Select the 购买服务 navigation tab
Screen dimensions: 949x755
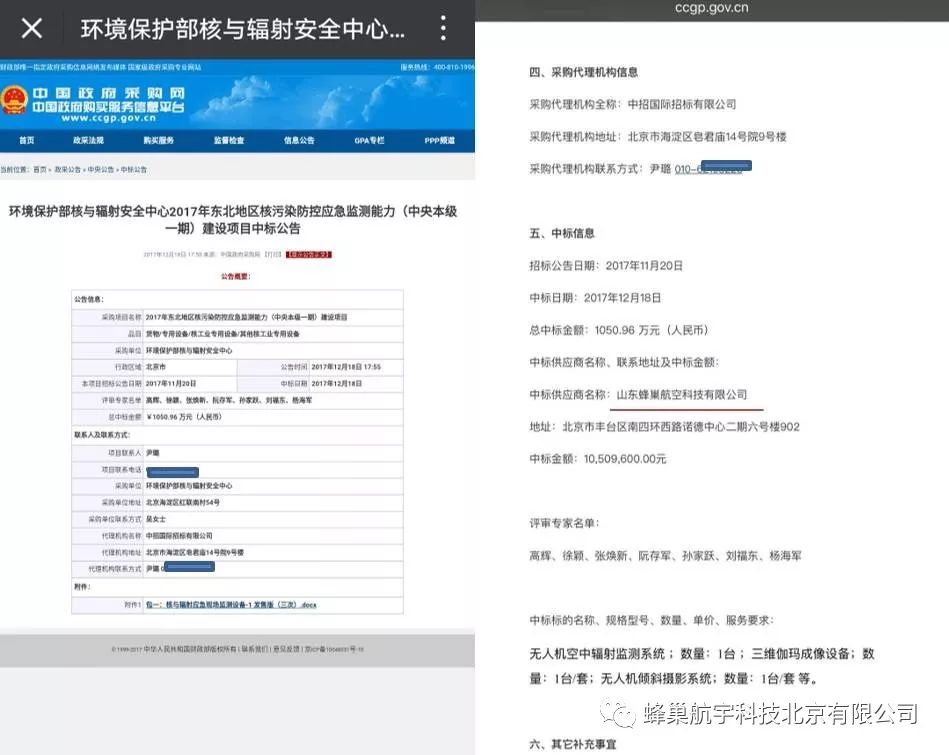(158, 141)
